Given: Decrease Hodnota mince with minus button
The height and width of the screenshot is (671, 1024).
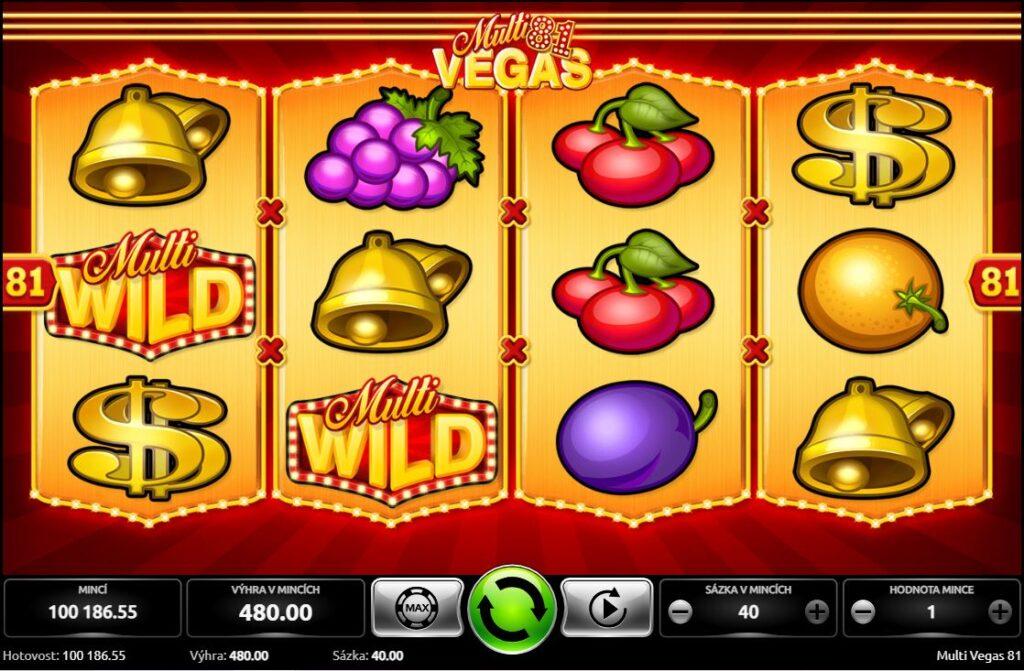Looking at the screenshot, I should (863, 612).
